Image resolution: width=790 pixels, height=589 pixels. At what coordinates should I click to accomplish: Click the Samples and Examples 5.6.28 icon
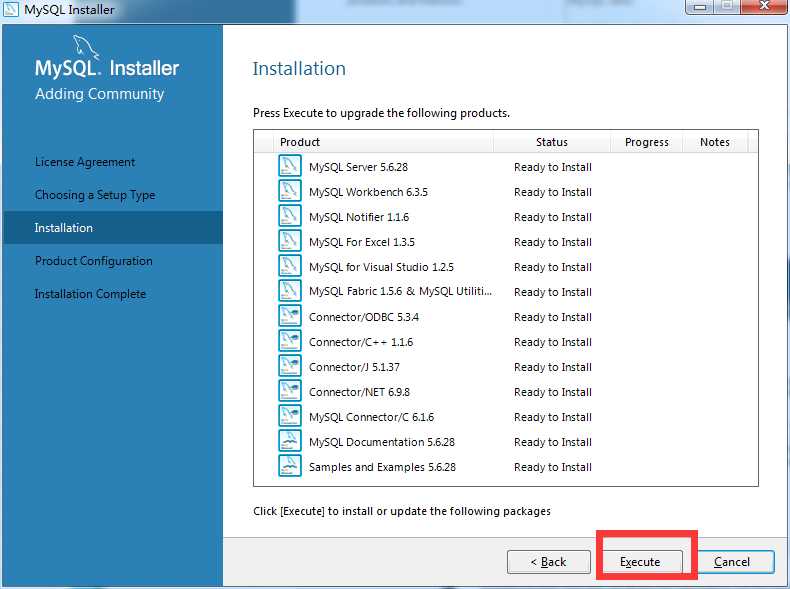click(290, 466)
